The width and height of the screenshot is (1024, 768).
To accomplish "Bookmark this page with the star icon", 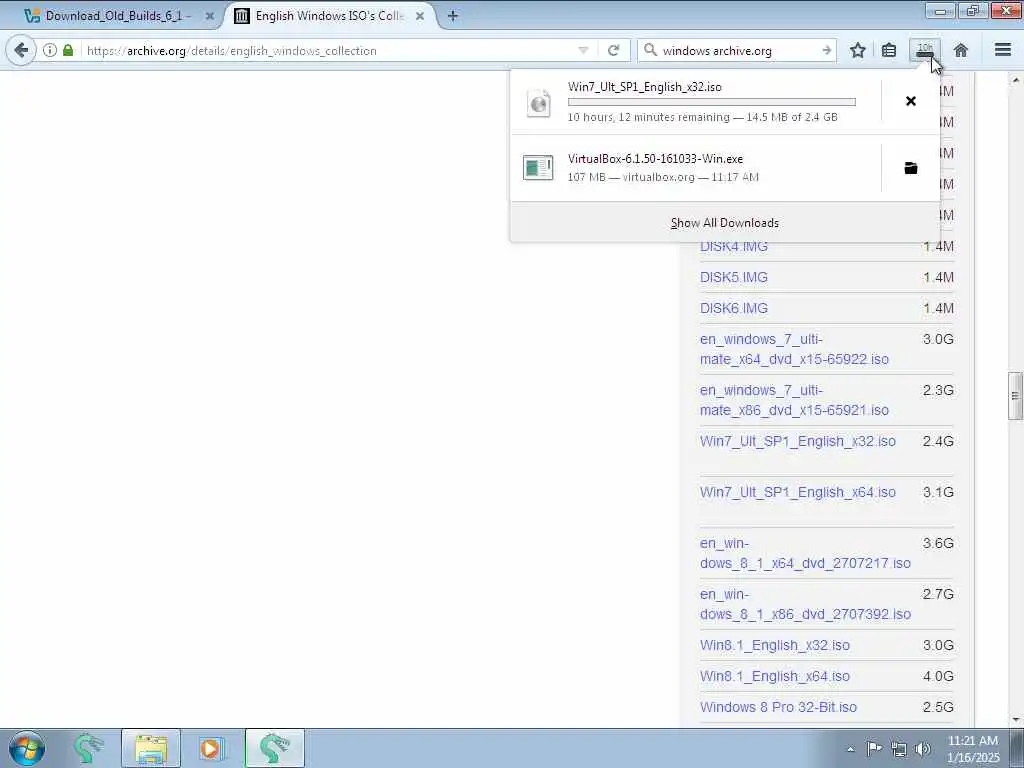I will pos(857,50).
